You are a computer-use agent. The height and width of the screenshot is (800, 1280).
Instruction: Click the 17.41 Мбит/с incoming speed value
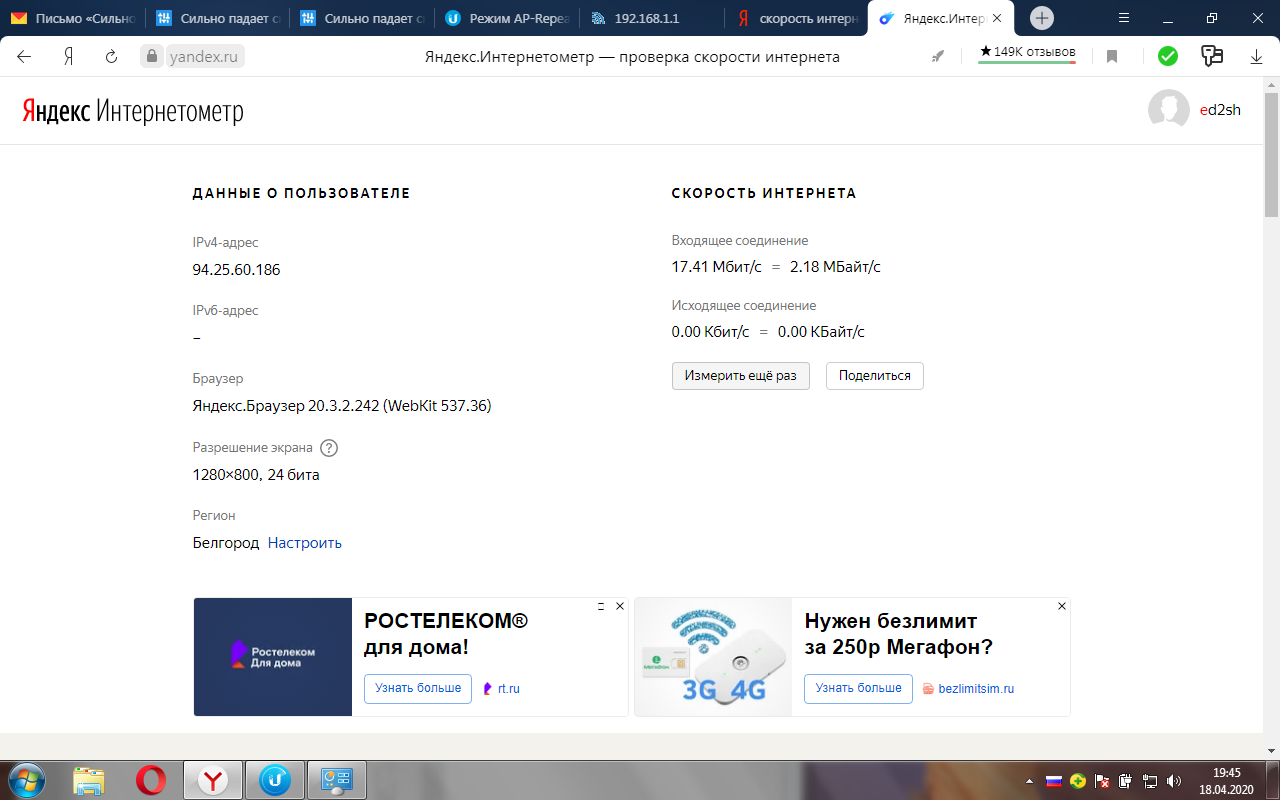(x=717, y=267)
